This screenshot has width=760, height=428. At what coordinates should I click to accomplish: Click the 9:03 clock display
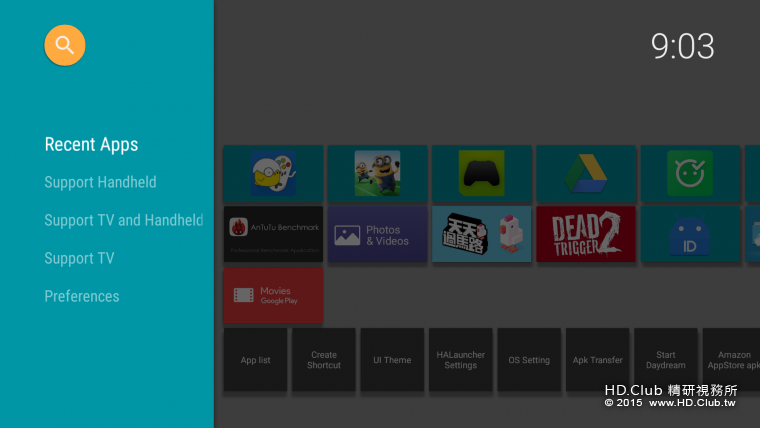click(682, 47)
